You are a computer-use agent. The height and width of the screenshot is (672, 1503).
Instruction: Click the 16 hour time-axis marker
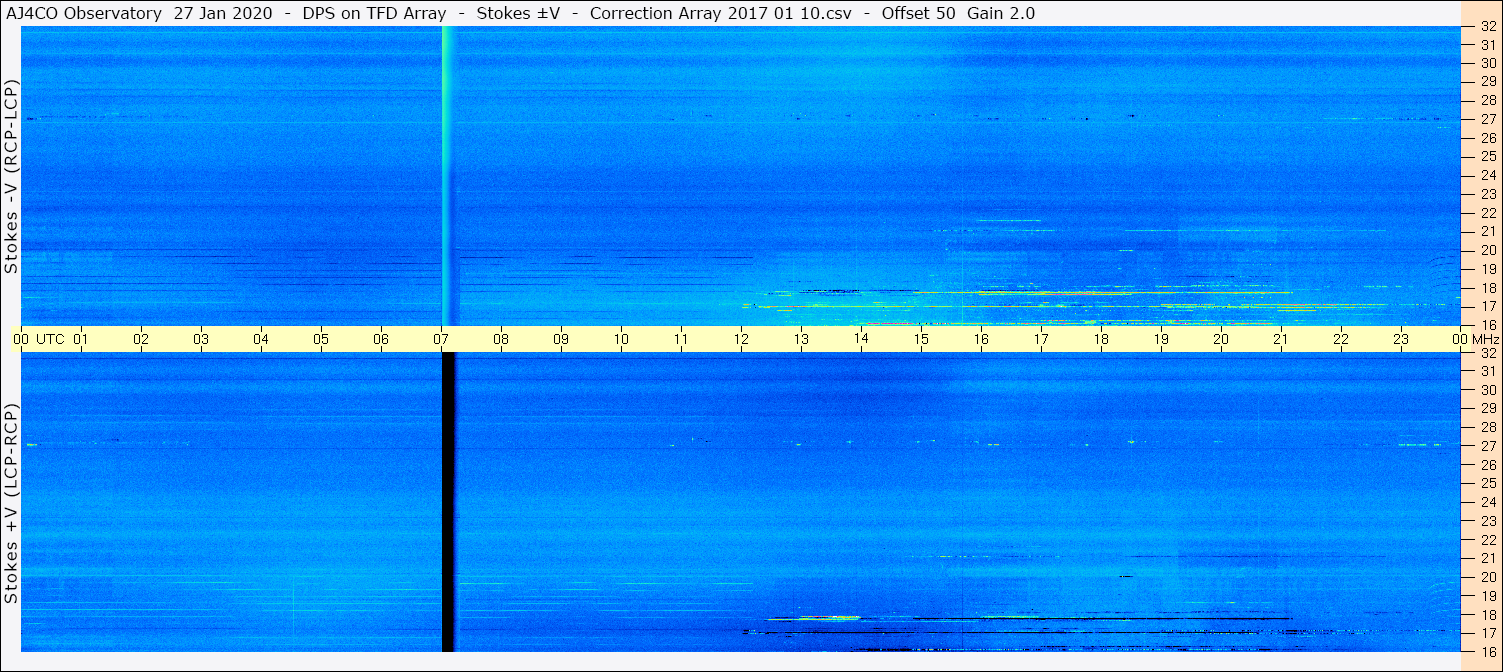click(981, 339)
